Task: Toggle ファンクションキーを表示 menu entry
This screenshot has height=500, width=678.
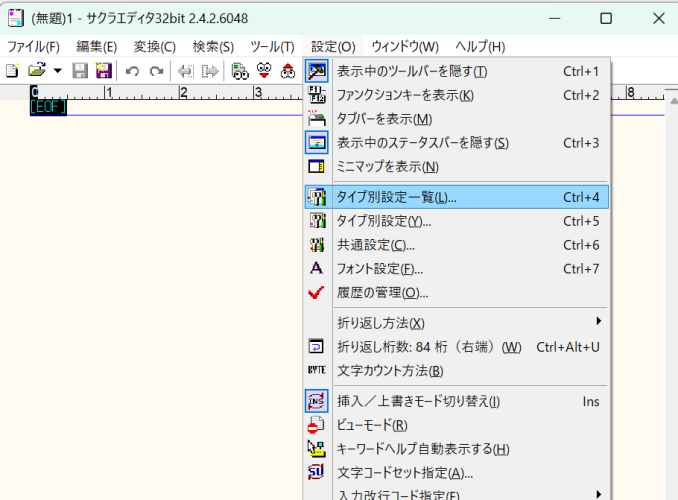Action: 457,95
